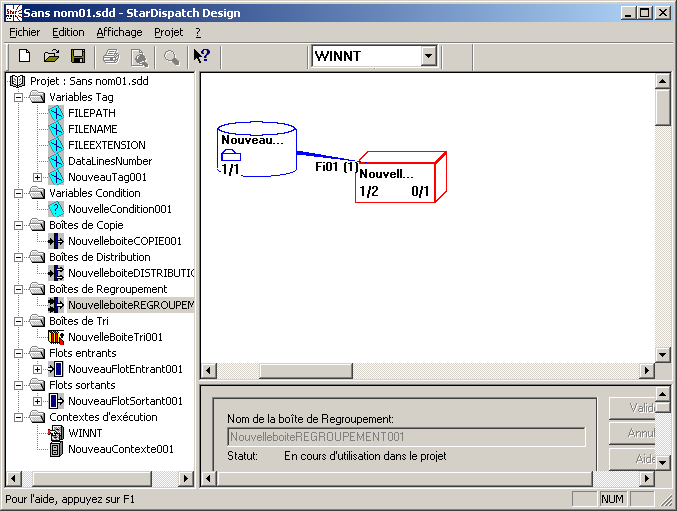Select the NouvelleCondition001 condition icon
The height and width of the screenshot is (511, 677).
pyautogui.click(x=56, y=209)
